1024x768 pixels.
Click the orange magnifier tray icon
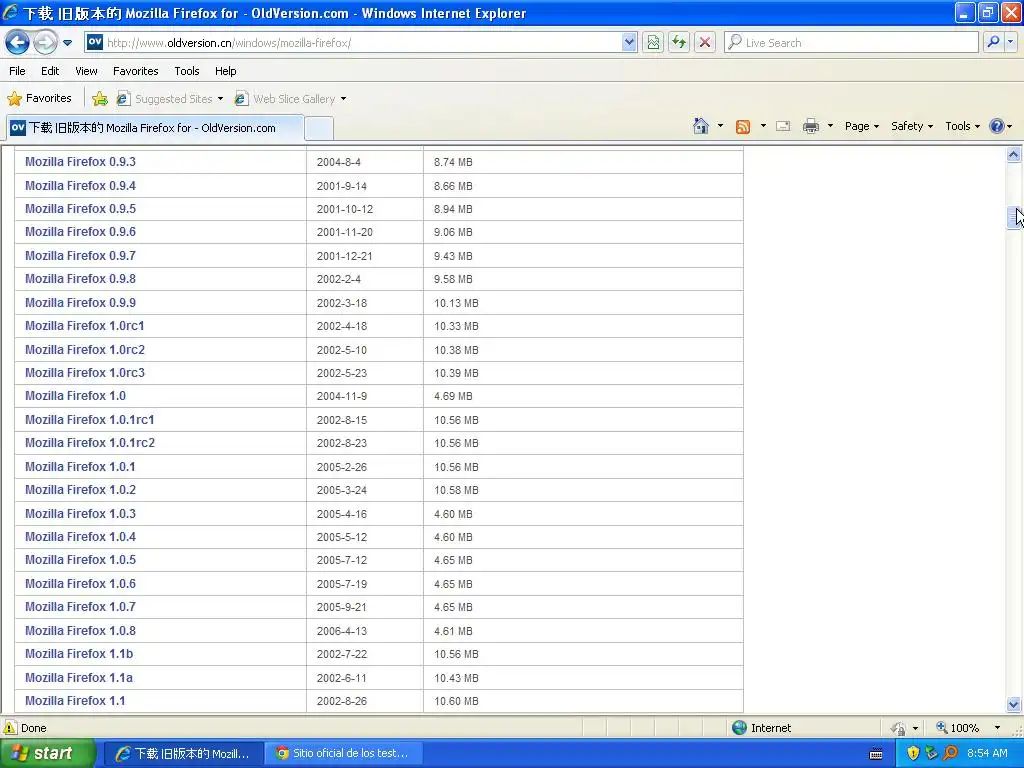tap(950, 754)
